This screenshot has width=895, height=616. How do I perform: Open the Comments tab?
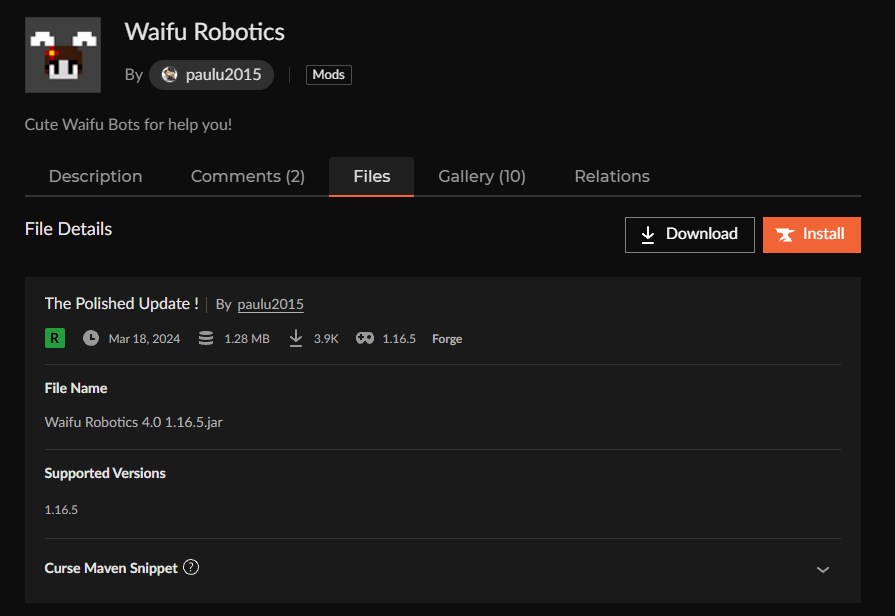click(x=247, y=176)
